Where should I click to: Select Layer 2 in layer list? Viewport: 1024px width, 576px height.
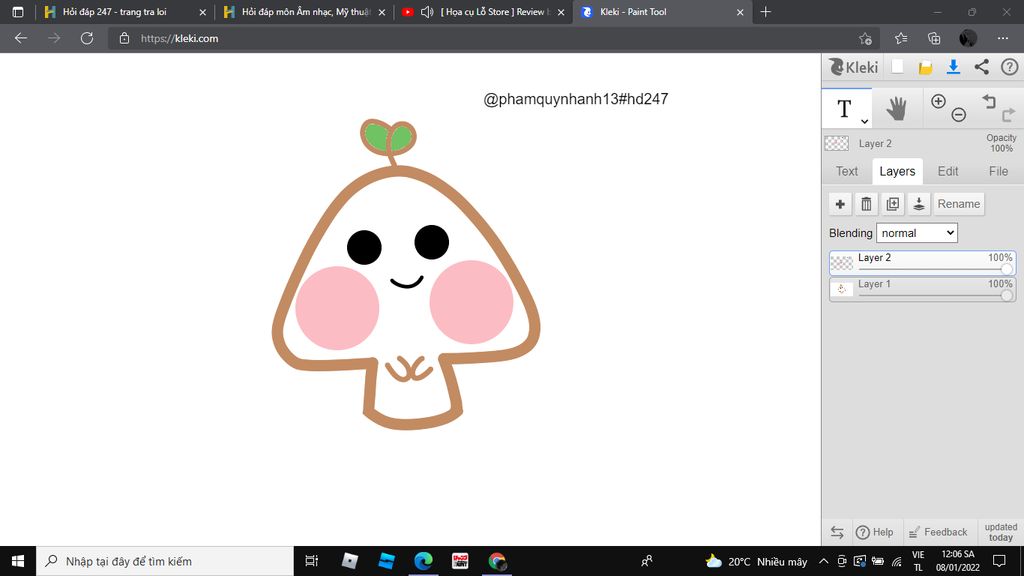click(922, 263)
